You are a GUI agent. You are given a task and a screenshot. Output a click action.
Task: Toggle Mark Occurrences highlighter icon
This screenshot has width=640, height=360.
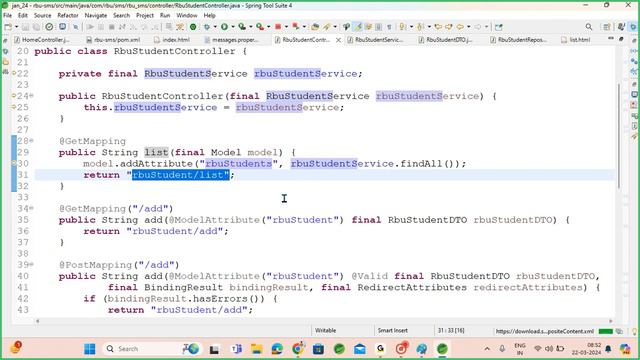point(358,27)
